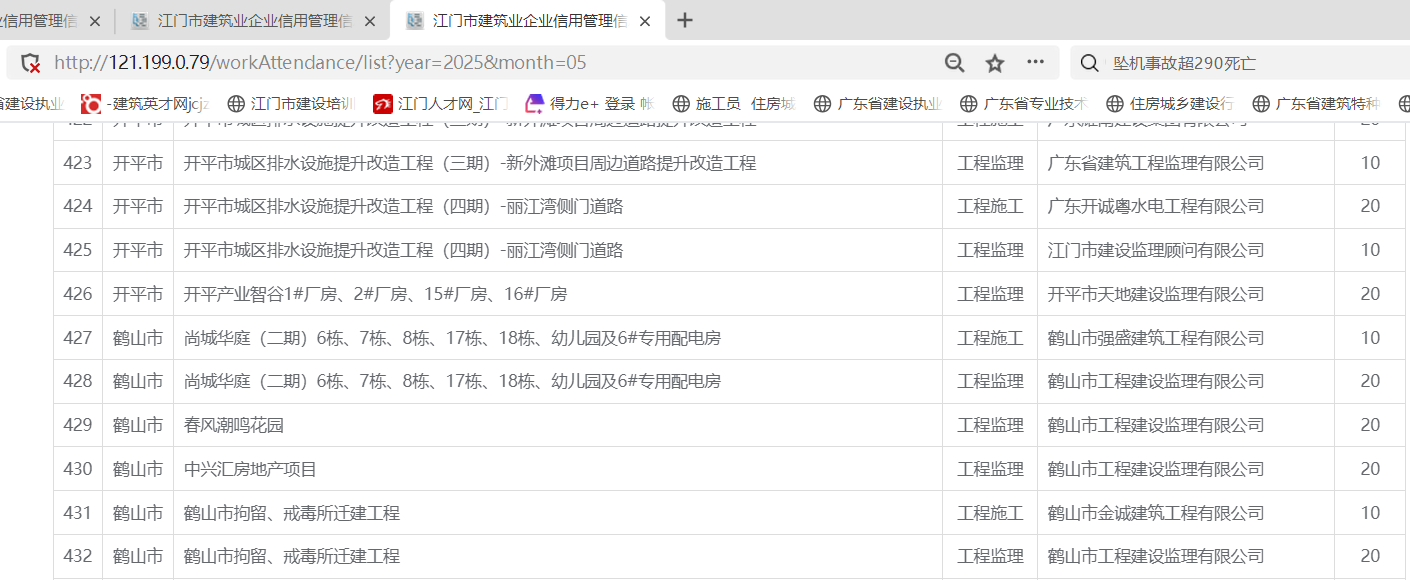Click the zoom magnifier icon in address bar
This screenshot has height=580, width=1410.
pos(954,63)
